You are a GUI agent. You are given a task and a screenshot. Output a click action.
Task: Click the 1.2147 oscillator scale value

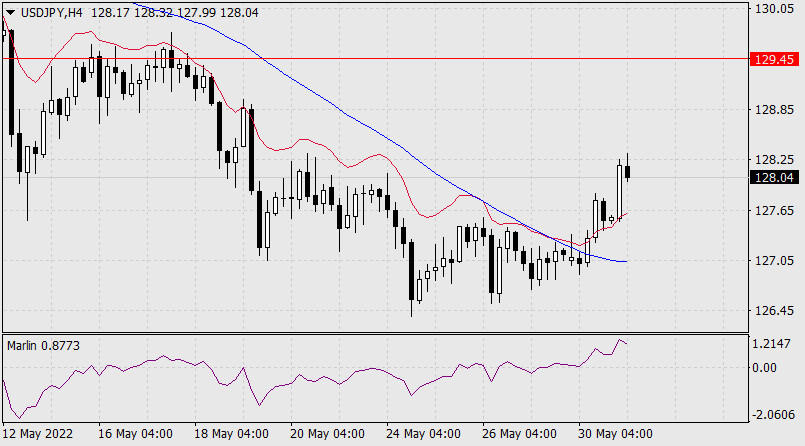(x=771, y=344)
